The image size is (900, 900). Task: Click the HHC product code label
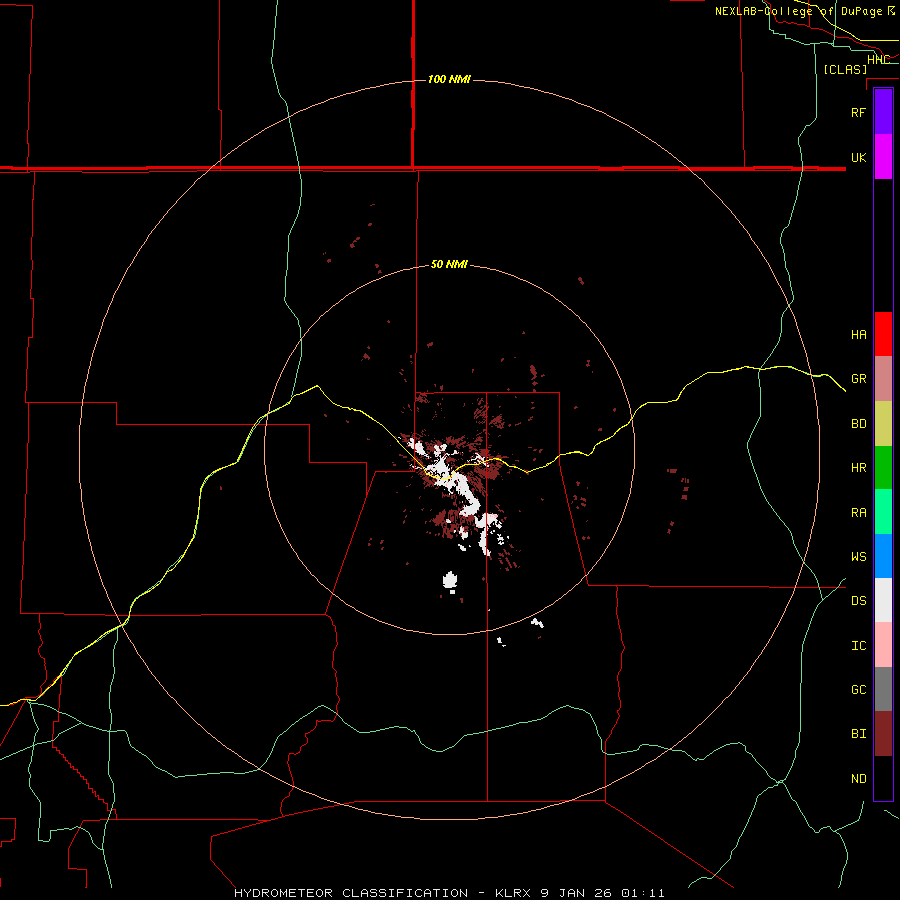pos(878,59)
